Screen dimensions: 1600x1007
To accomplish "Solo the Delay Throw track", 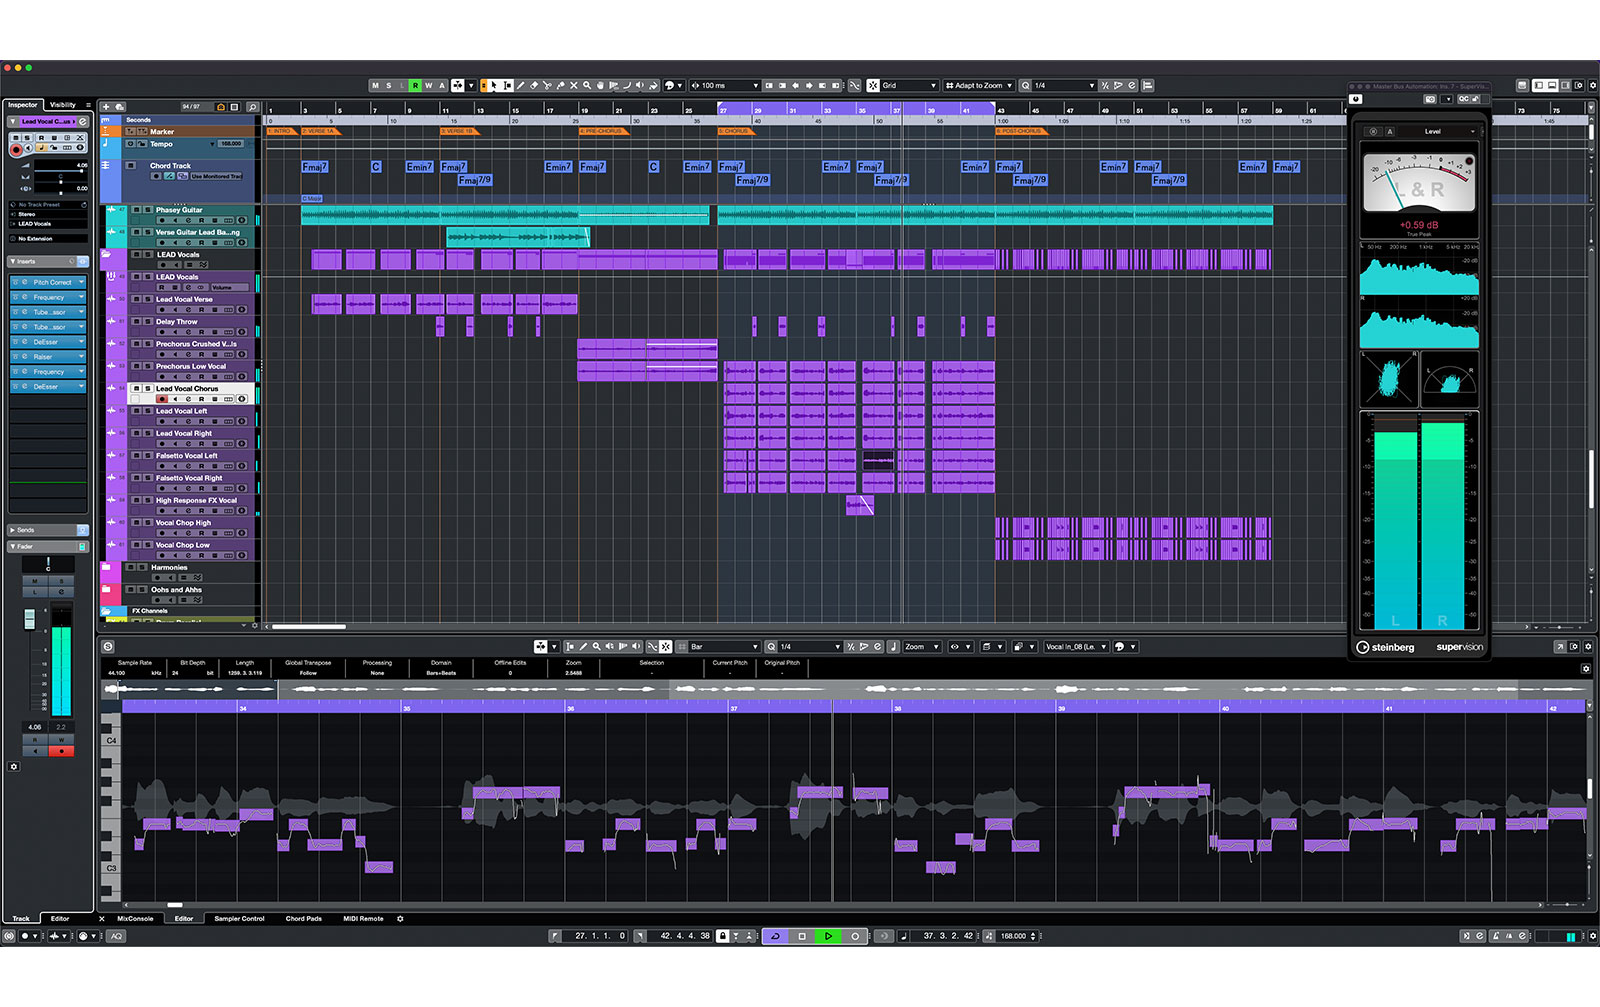I will pos(149,321).
